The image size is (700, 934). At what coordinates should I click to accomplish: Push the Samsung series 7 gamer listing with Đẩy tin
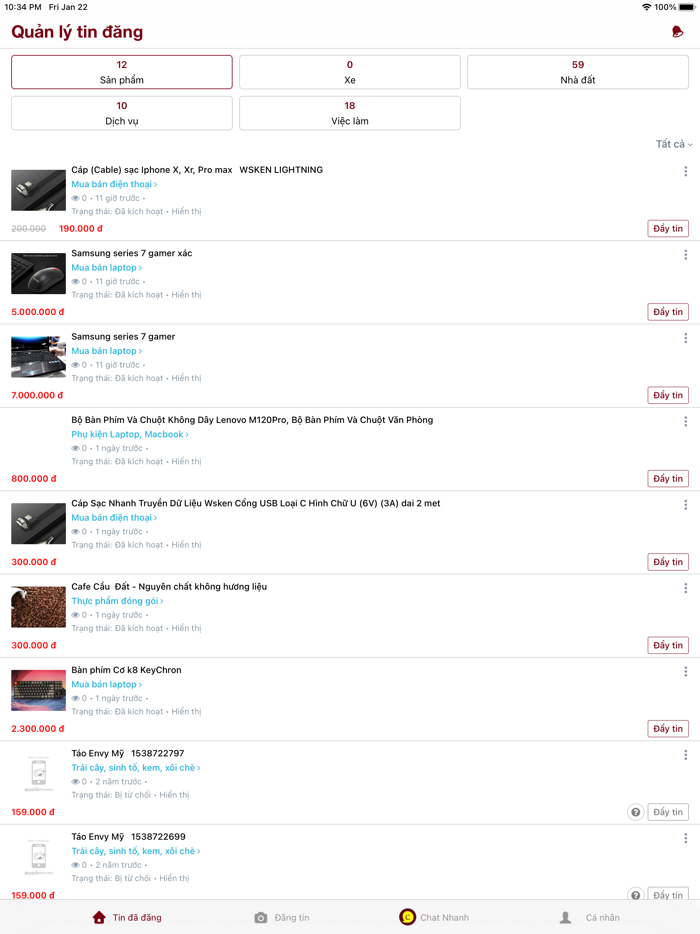[x=668, y=395]
